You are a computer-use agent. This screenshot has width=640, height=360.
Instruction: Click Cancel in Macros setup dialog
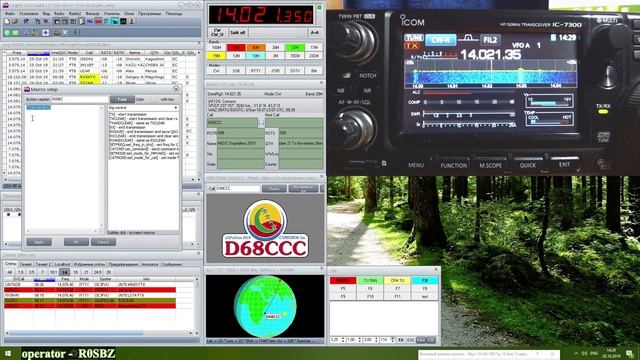pos(103,242)
